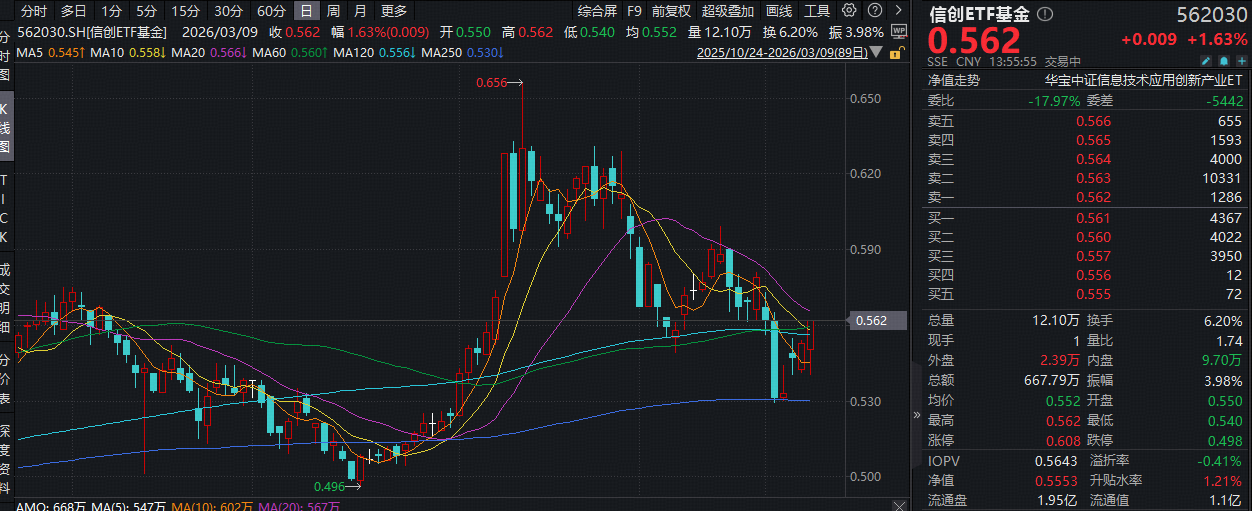Click the F9 button
Viewport: 1252px width, 511px height.
coord(634,11)
